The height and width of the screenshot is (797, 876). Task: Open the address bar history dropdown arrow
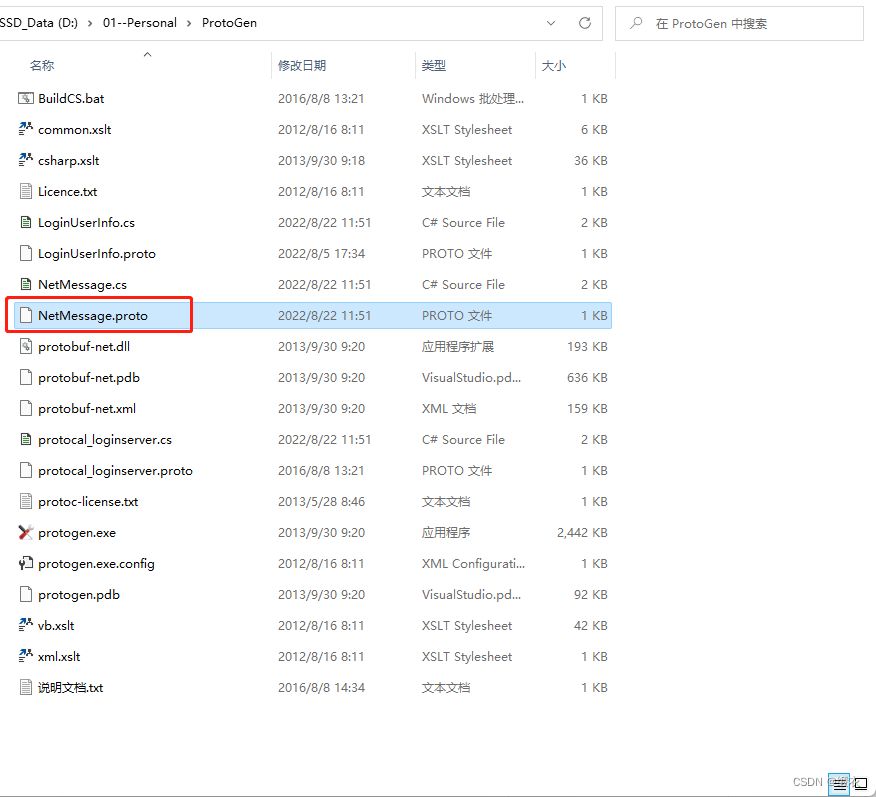[551, 22]
